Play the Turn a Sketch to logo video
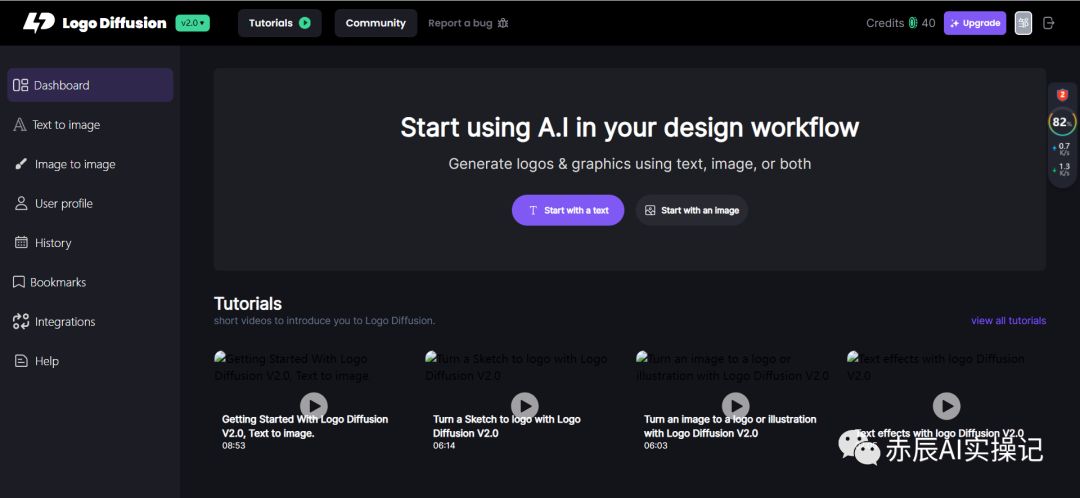 (x=525, y=406)
